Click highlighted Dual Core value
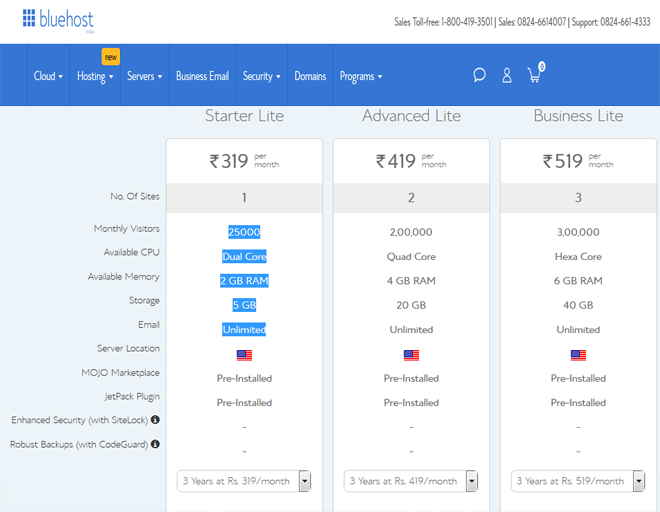 244,256
